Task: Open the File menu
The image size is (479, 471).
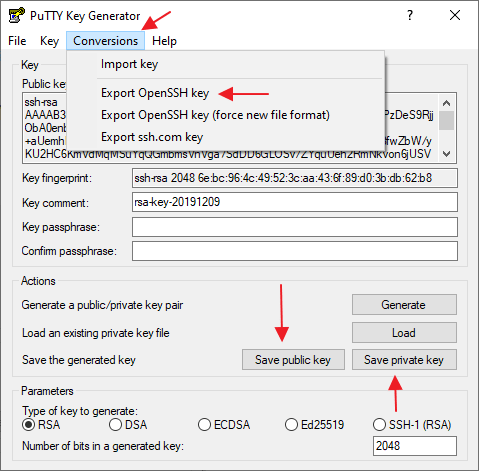Action: point(17,41)
